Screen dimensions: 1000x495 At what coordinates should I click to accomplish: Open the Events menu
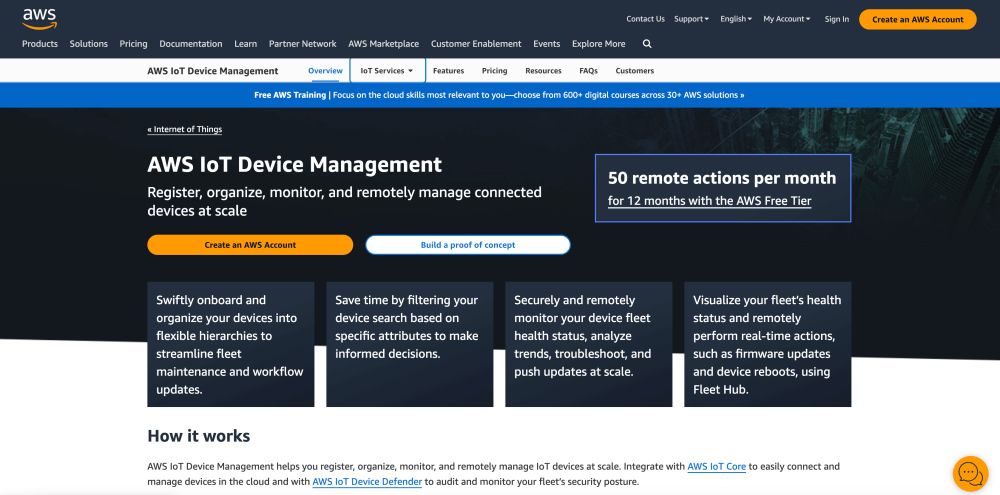(x=547, y=44)
